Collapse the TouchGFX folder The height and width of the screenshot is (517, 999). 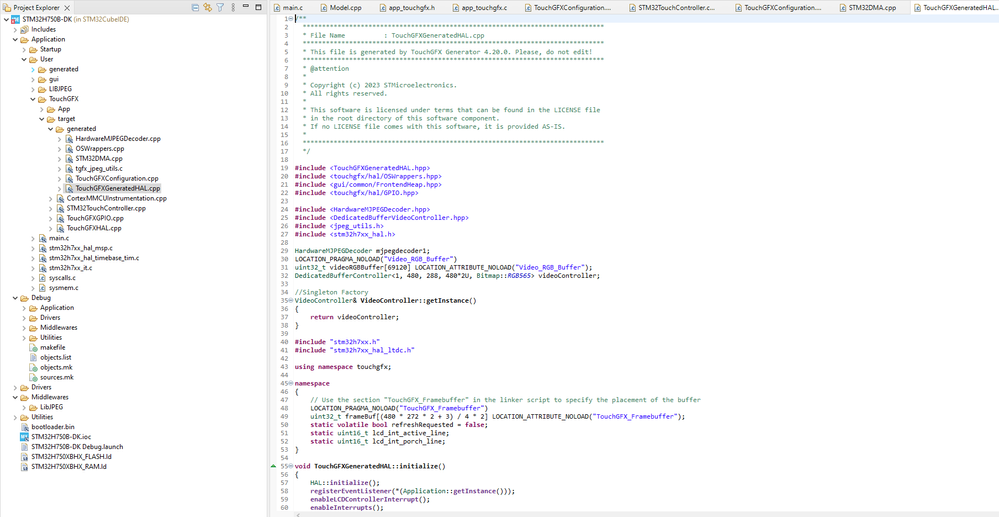(32, 99)
